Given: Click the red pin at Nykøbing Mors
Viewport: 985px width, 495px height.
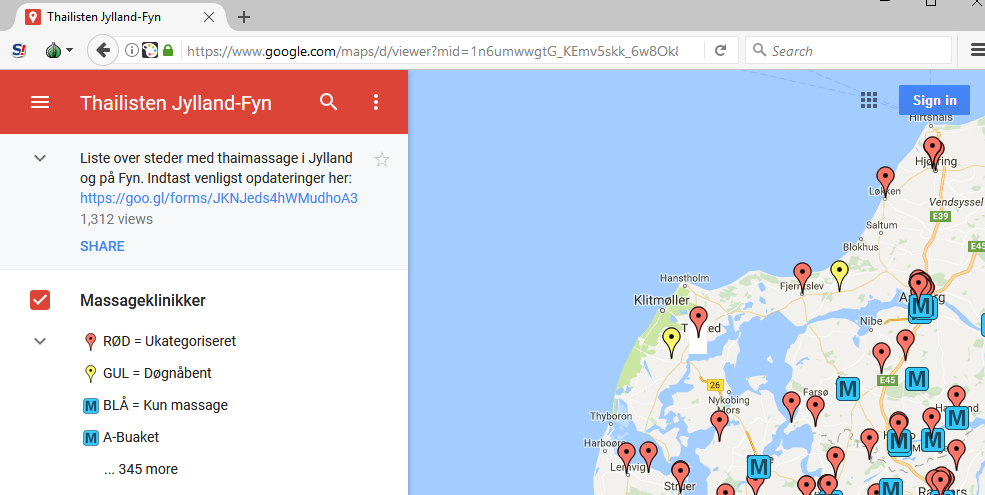Looking at the screenshot, I should (719, 423).
